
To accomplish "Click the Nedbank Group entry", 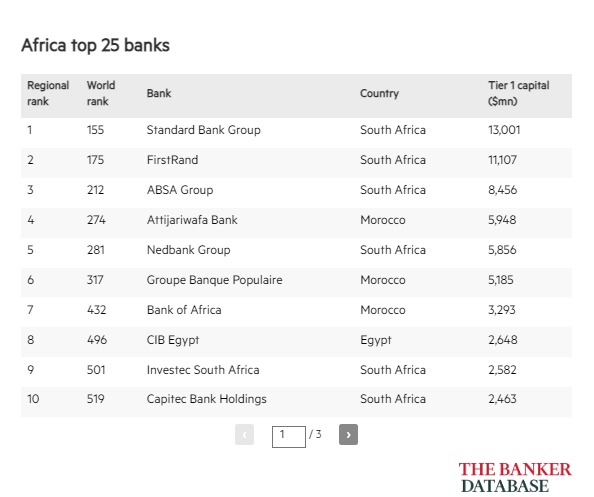I will tap(189, 250).
